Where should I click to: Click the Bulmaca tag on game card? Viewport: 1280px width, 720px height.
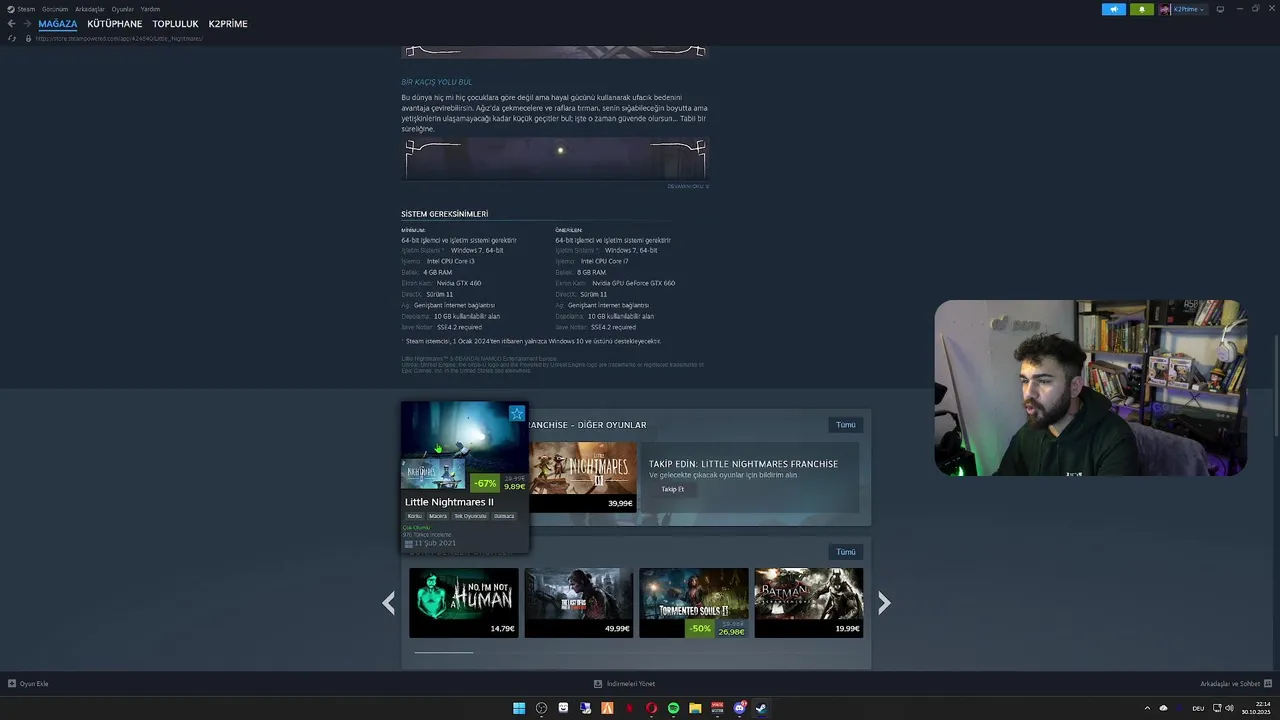coord(504,516)
